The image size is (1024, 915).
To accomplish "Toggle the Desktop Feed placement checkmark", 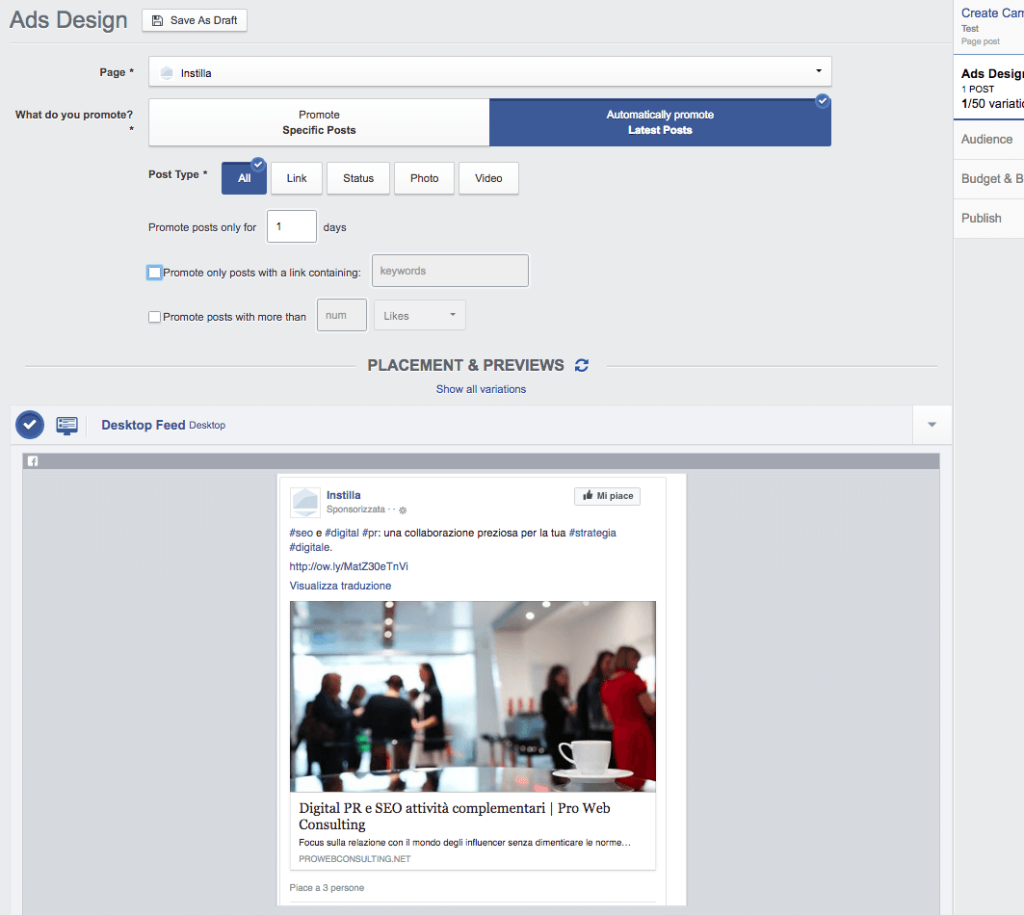I will pyautogui.click(x=29, y=425).
